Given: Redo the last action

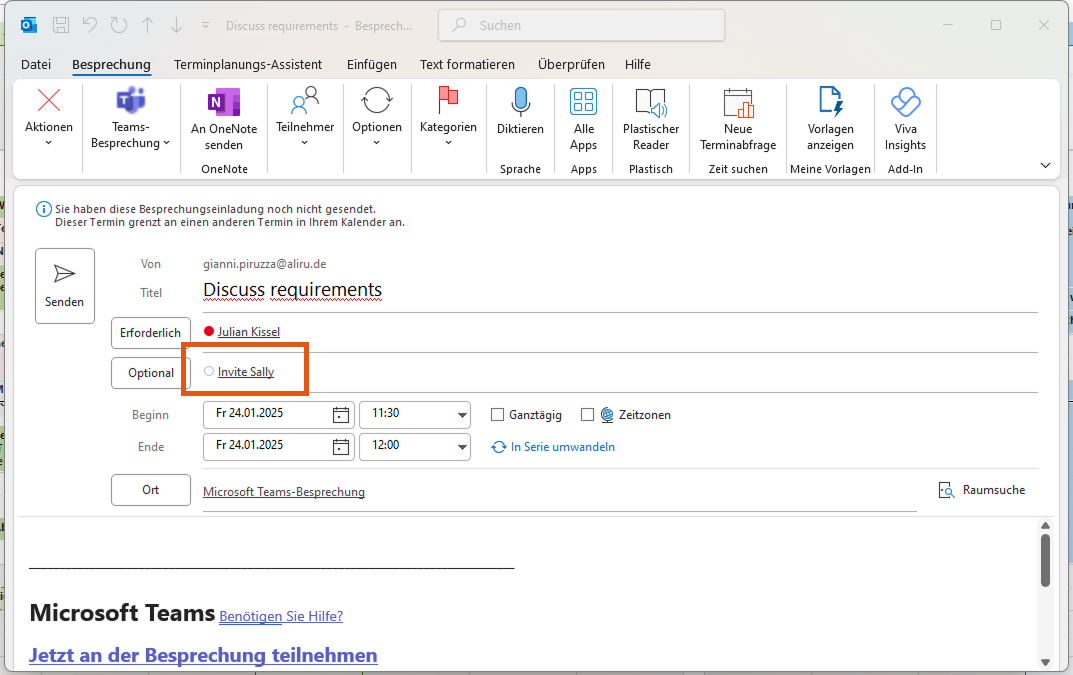Looking at the screenshot, I should click(119, 25).
